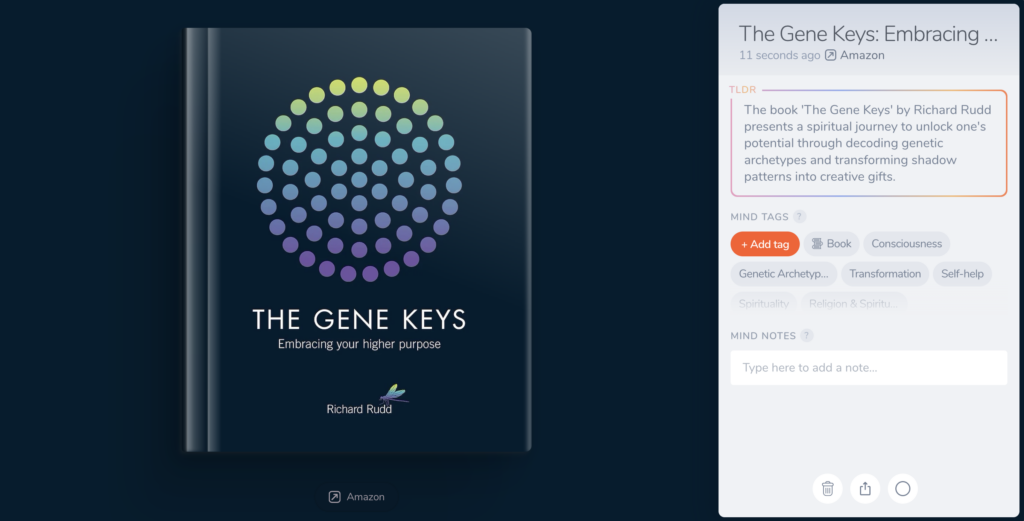Choose the Transformation tag
Image resolution: width=1024 pixels, height=521 pixels.
pos(885,274)
